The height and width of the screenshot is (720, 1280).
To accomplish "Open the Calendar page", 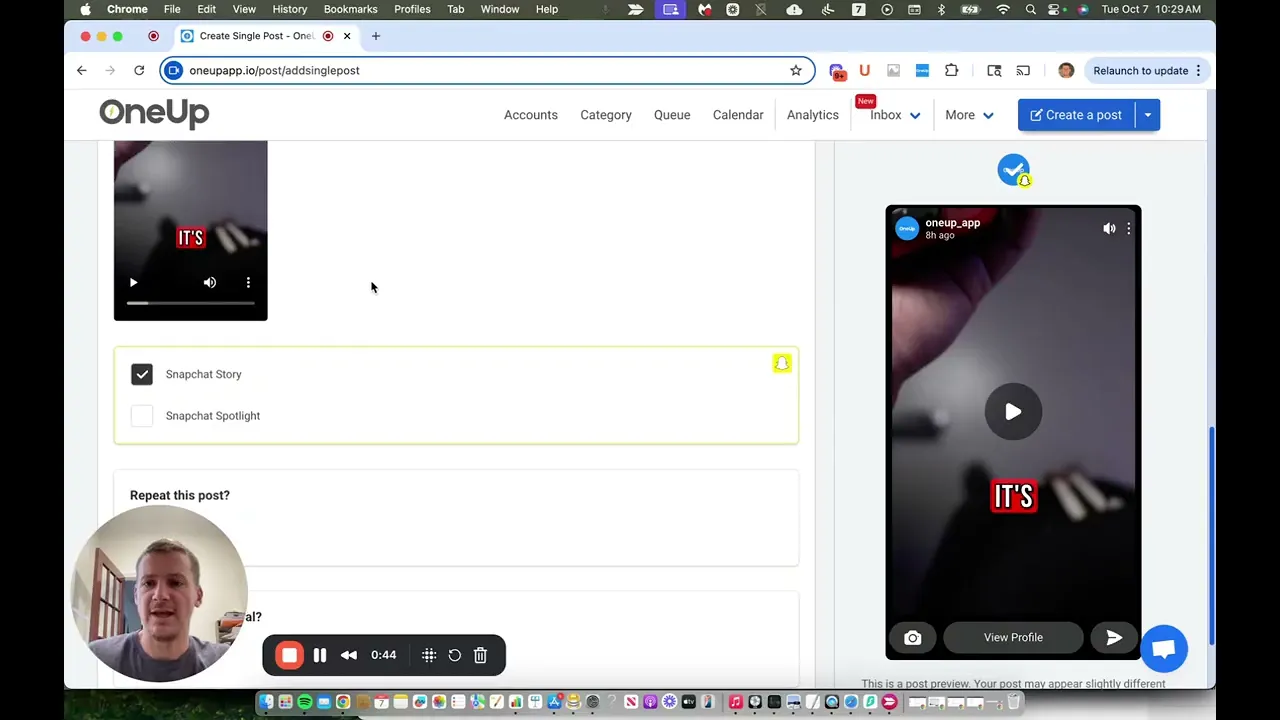I will (738, 115).
